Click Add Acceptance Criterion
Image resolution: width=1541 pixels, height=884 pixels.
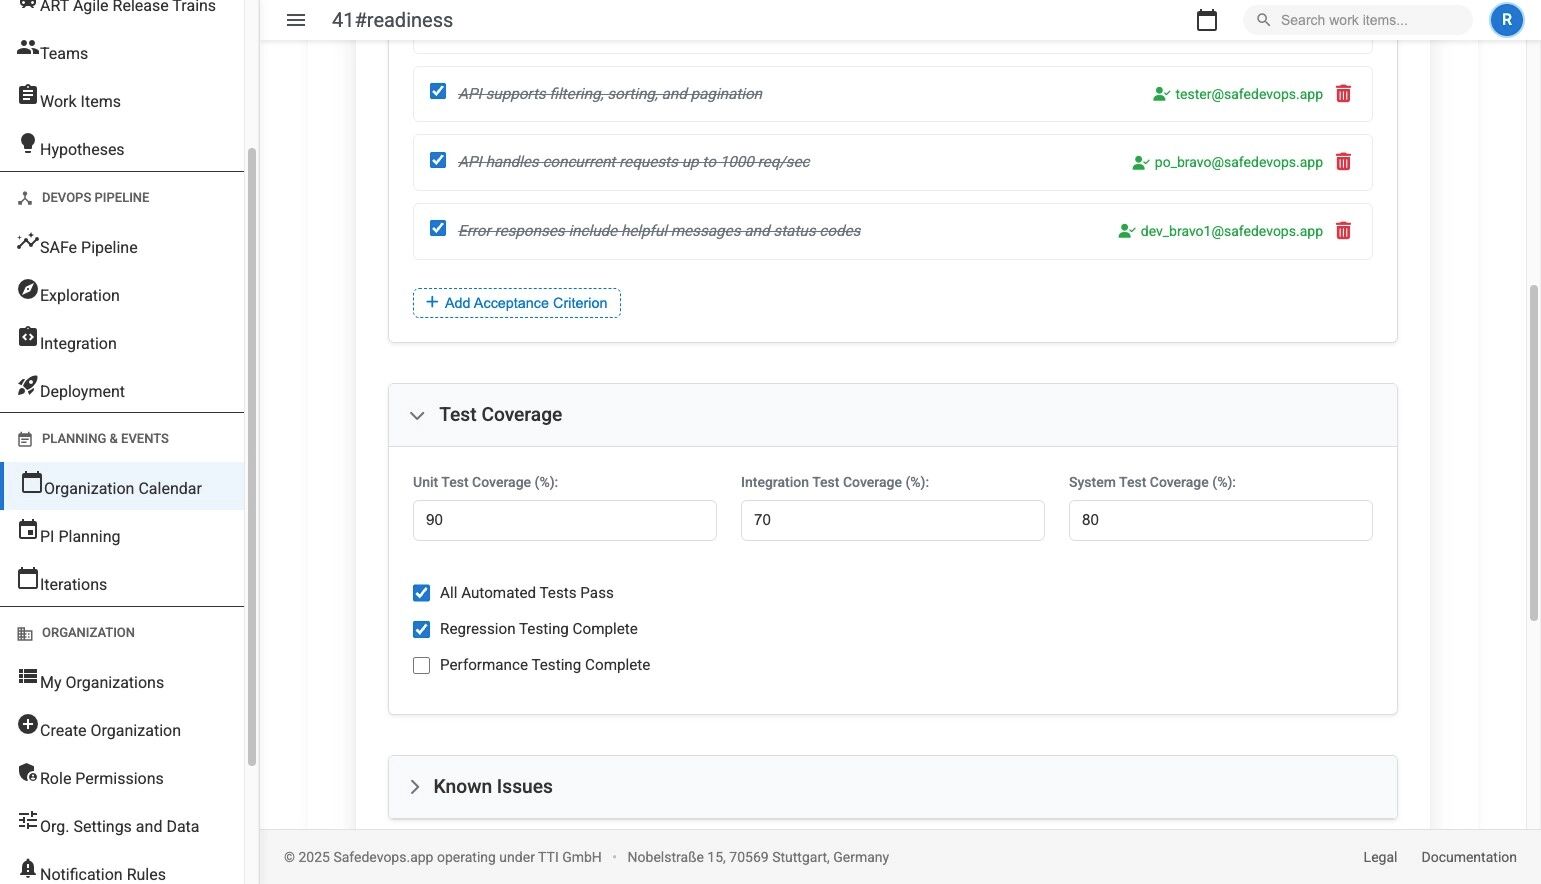516,302
